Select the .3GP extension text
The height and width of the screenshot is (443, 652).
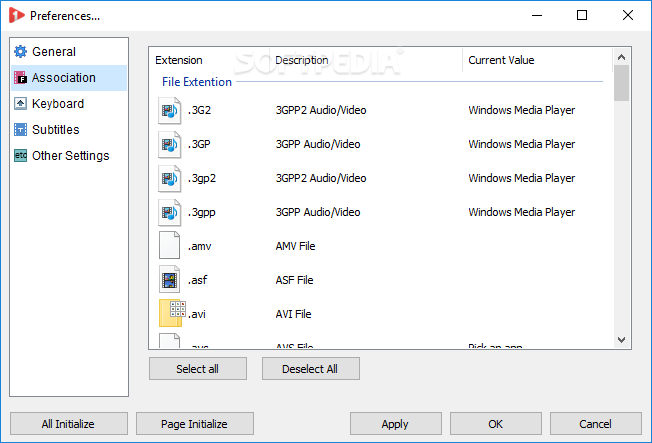tap(199, 144)
